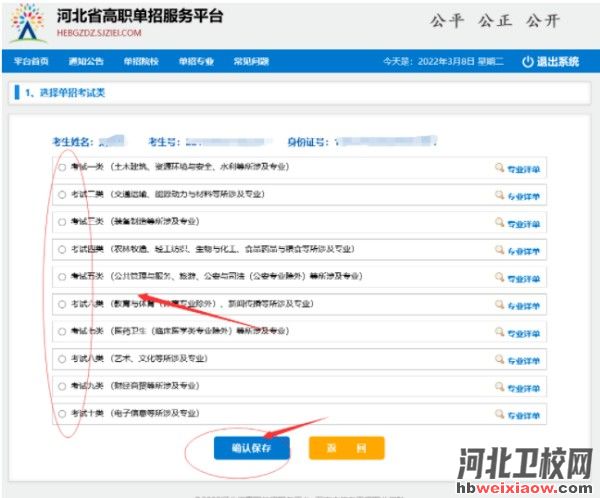
Task: Click magnifier icon in the 考试九类 row
Action: [x=499, y=386]
